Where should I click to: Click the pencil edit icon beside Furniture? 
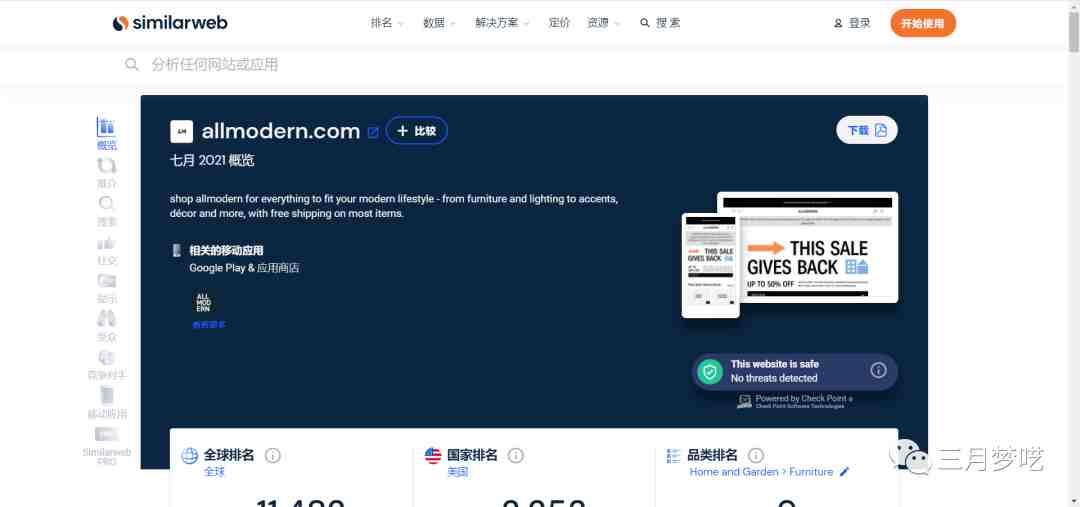coord(844,472)
